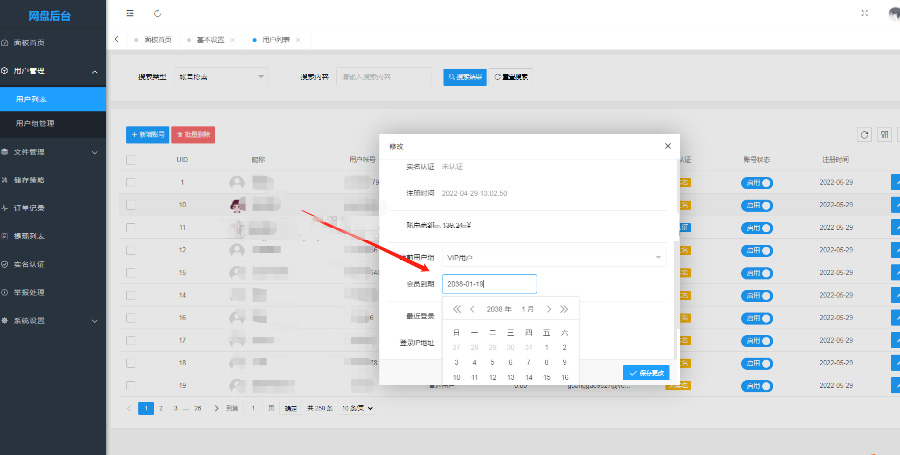Viewport: 900px width, 455px height.
Task: Go to next year in date picker
Action: (x=564, y=309)
